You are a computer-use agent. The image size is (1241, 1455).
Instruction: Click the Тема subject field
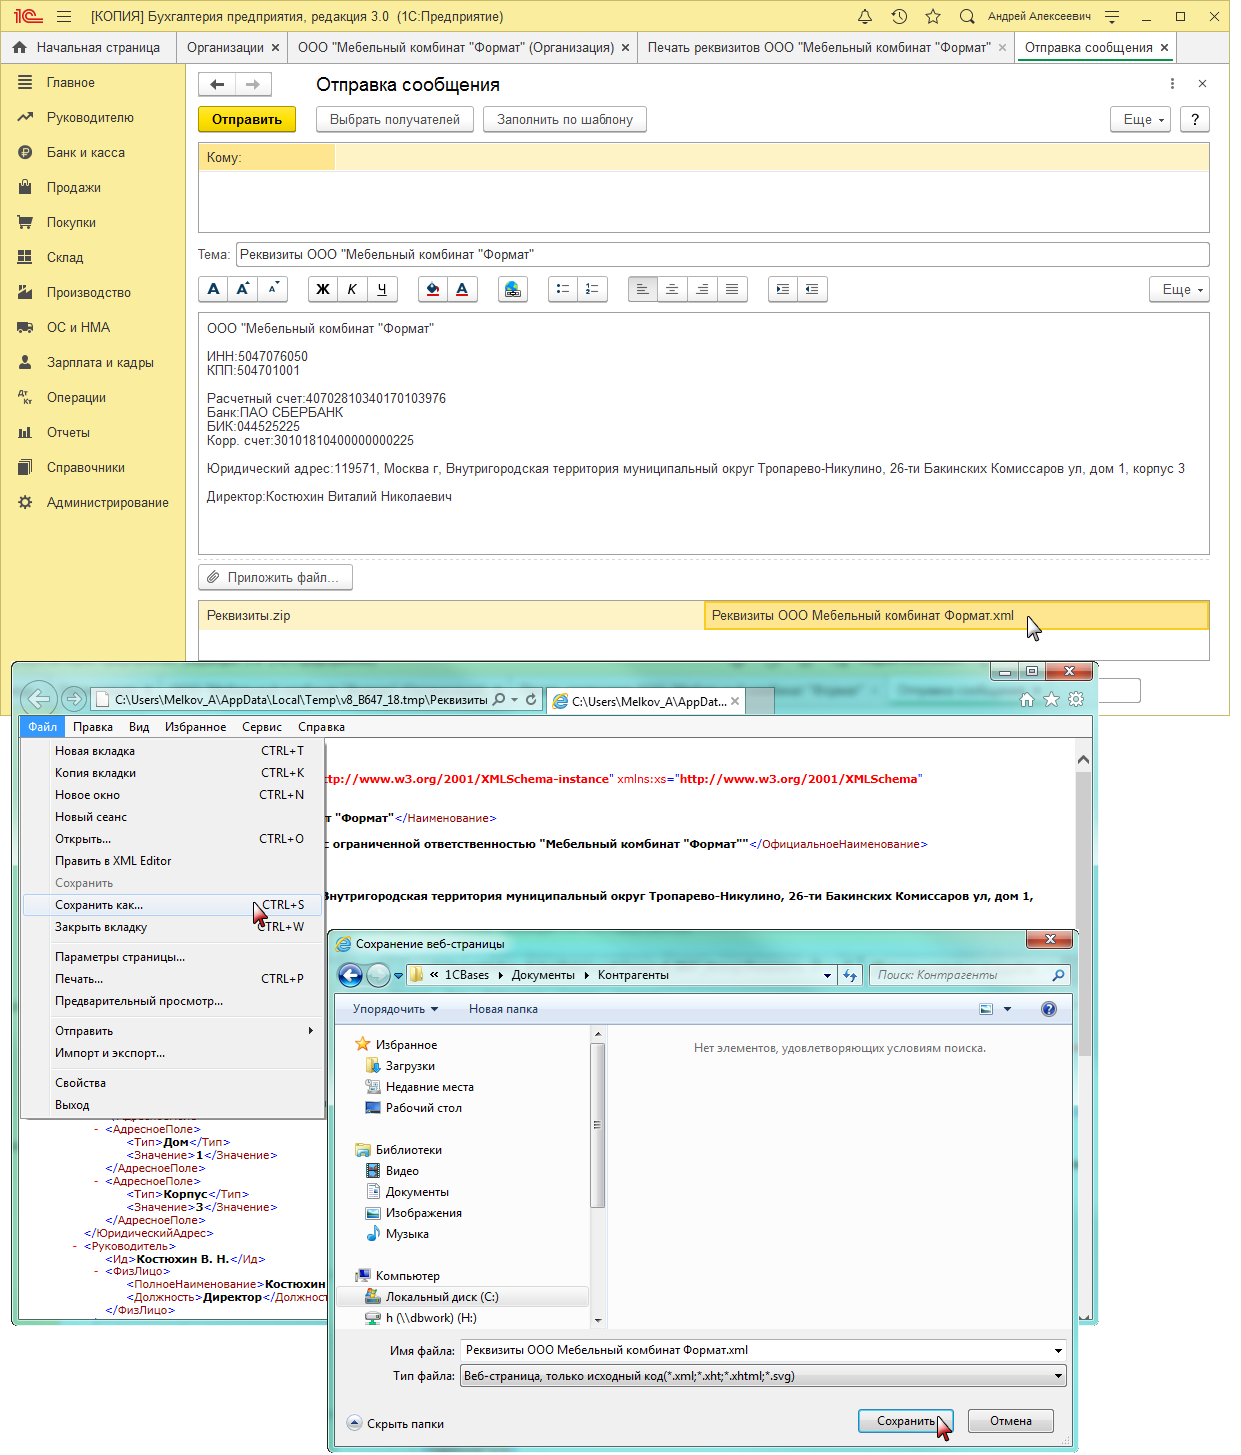(722, 254)
